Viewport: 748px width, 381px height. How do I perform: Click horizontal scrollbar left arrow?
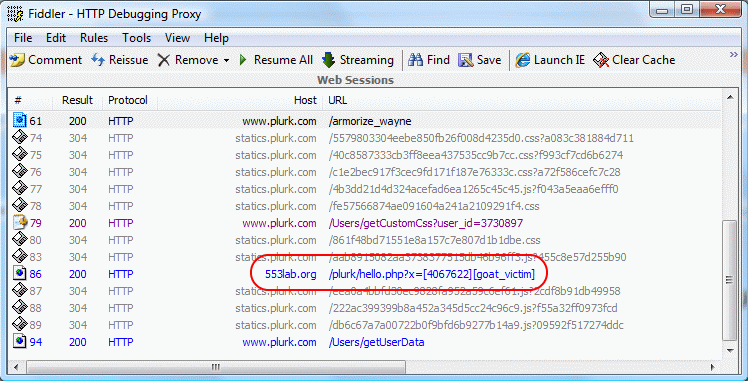tap(17, 367)
